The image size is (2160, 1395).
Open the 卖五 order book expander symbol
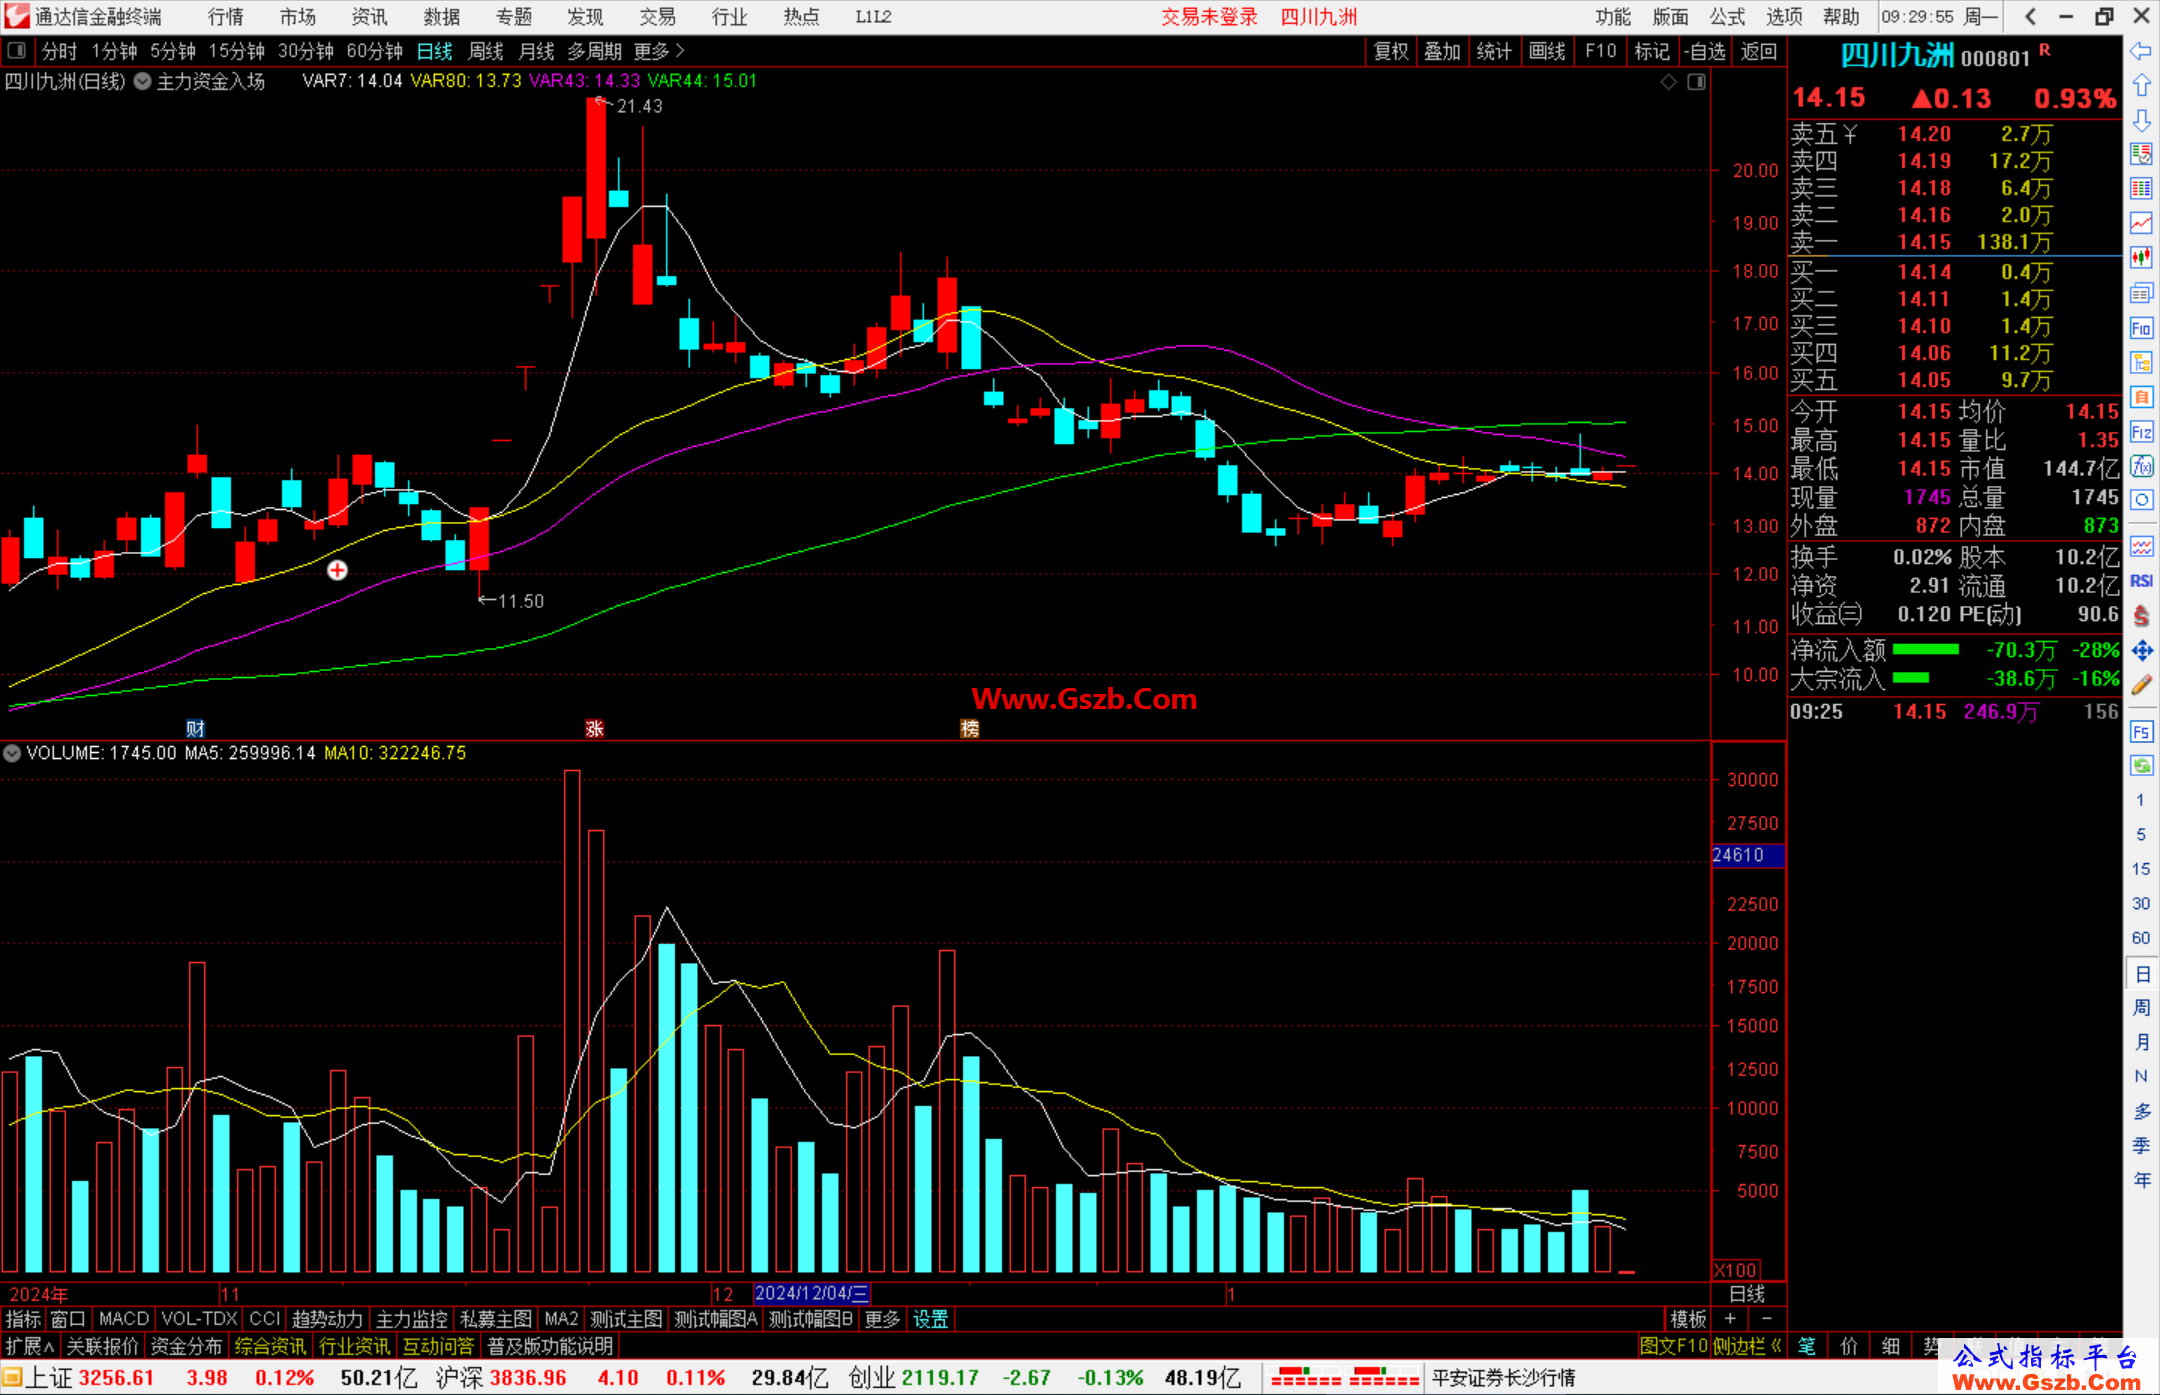pyautogui.click(x=1850, y=134)
